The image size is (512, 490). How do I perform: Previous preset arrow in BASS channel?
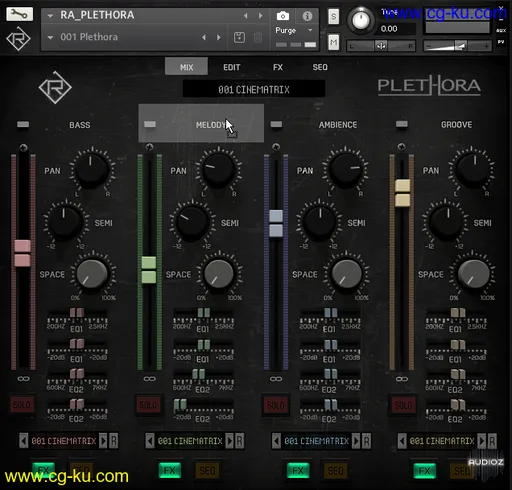click(x=23, y=441)
